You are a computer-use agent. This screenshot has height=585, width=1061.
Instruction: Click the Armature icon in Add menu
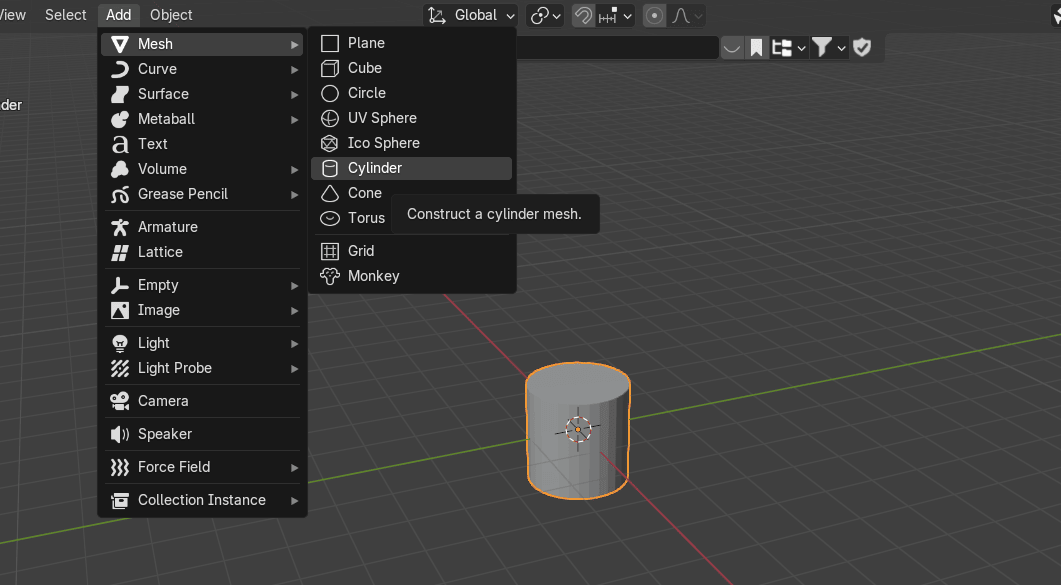(x=120, y=227)
